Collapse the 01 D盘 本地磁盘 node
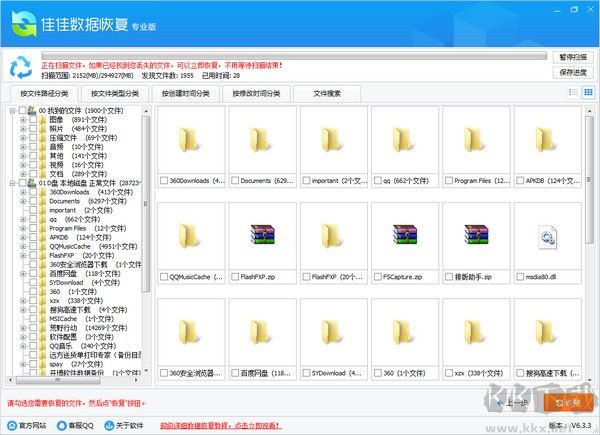Image resolution: width=600 pixels, height=435 pixels. click(12, 183)
